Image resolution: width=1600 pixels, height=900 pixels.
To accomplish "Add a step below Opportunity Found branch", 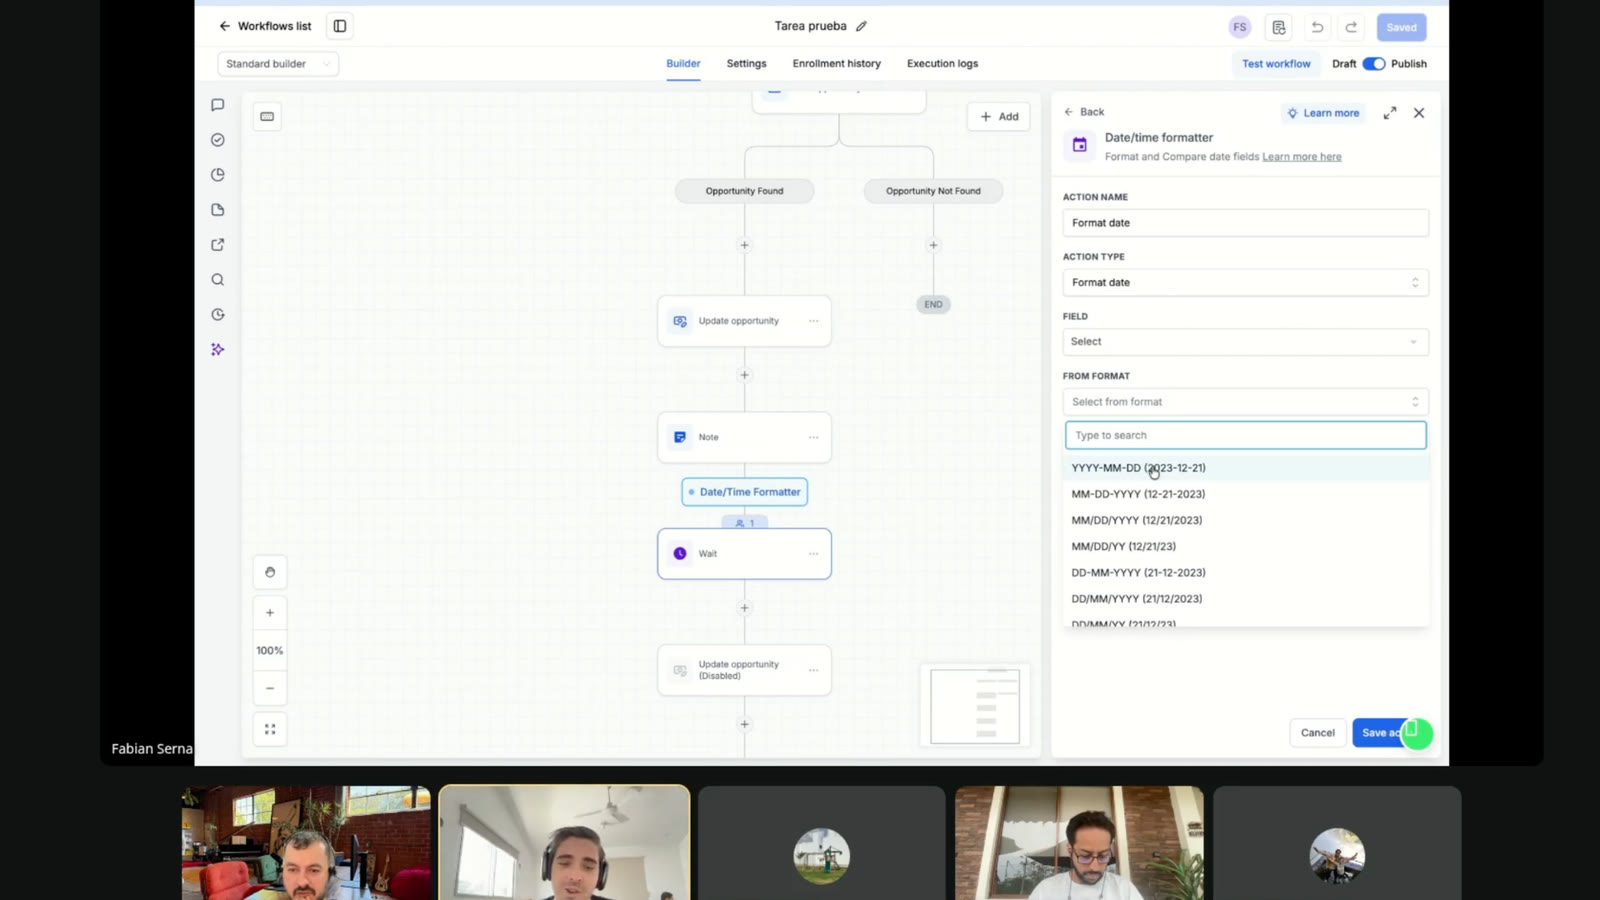I will pyautogui.click(x=744, y=245).
